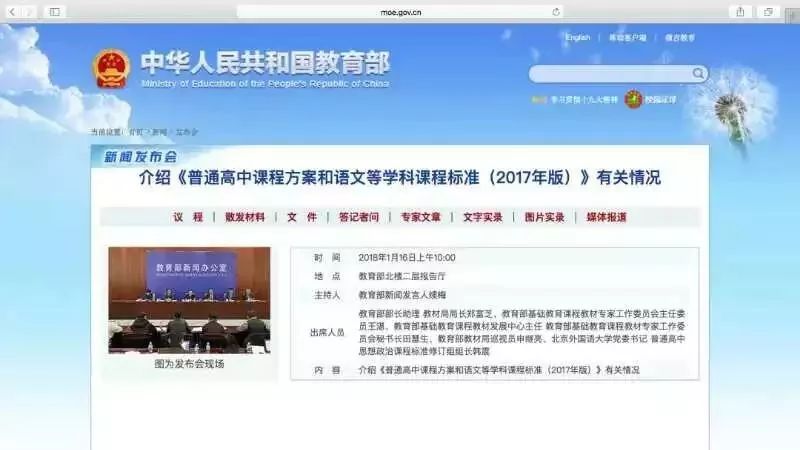Open the 十九大精神 study link

[584, 100]
